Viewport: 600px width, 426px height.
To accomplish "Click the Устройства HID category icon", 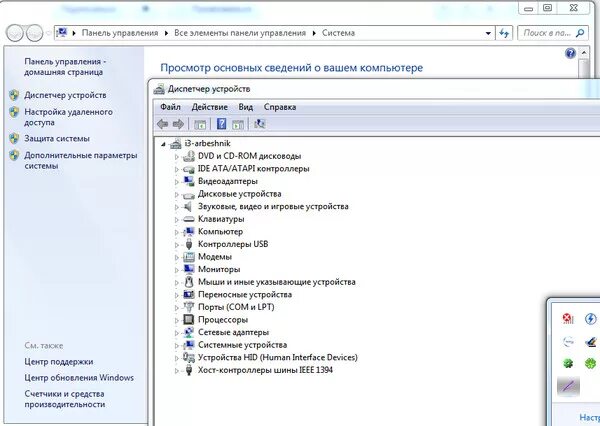I will tap(189, 357).
